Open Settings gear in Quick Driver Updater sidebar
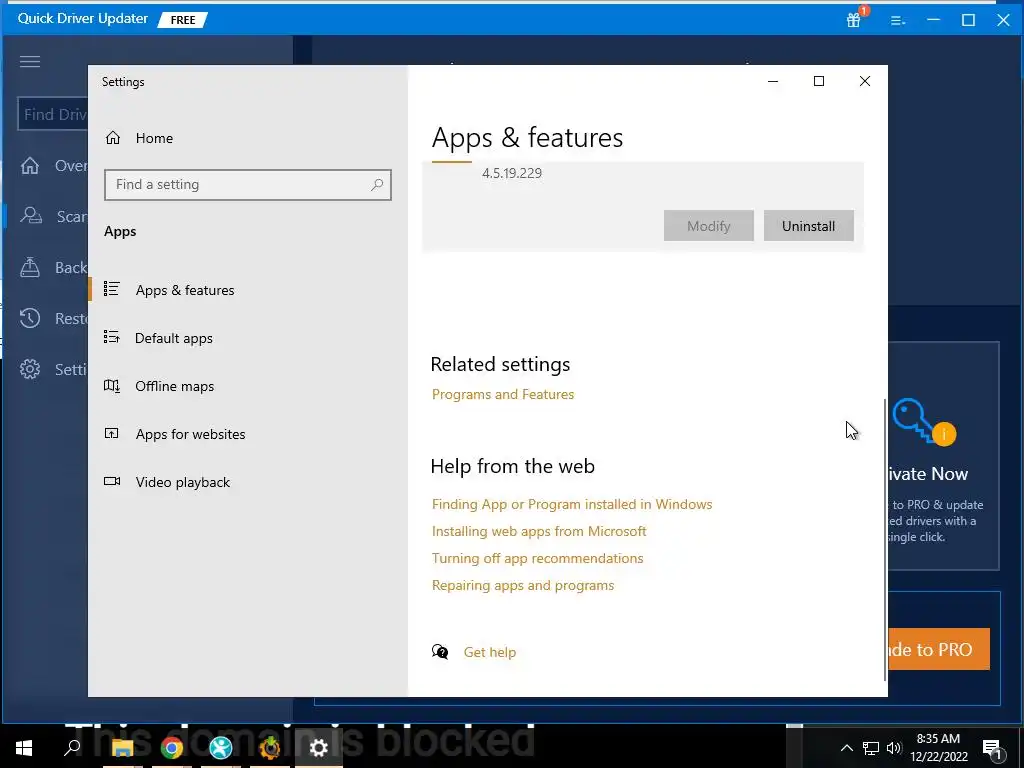 point(30,369)
